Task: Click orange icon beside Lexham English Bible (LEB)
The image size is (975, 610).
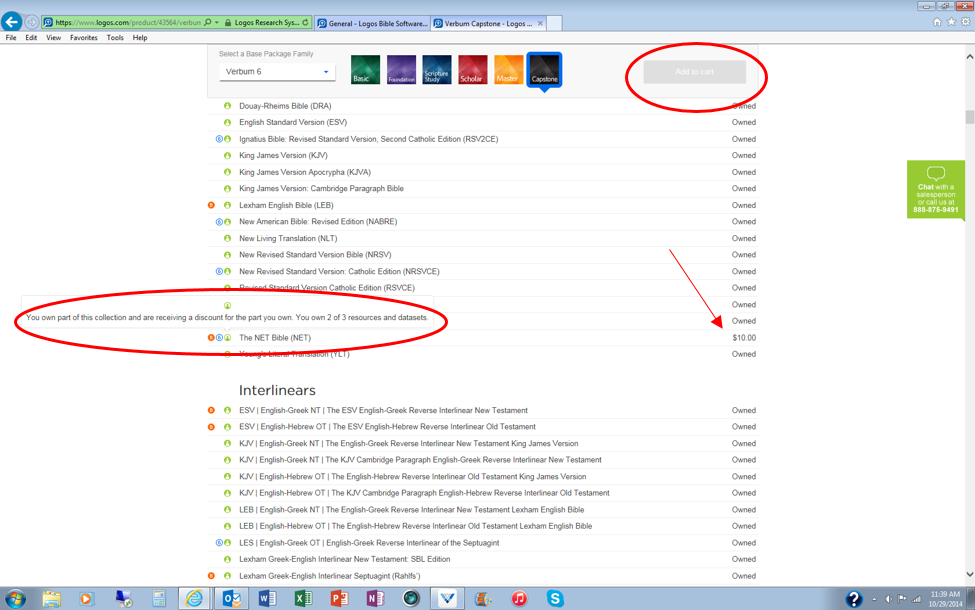Action: [211, 205]
